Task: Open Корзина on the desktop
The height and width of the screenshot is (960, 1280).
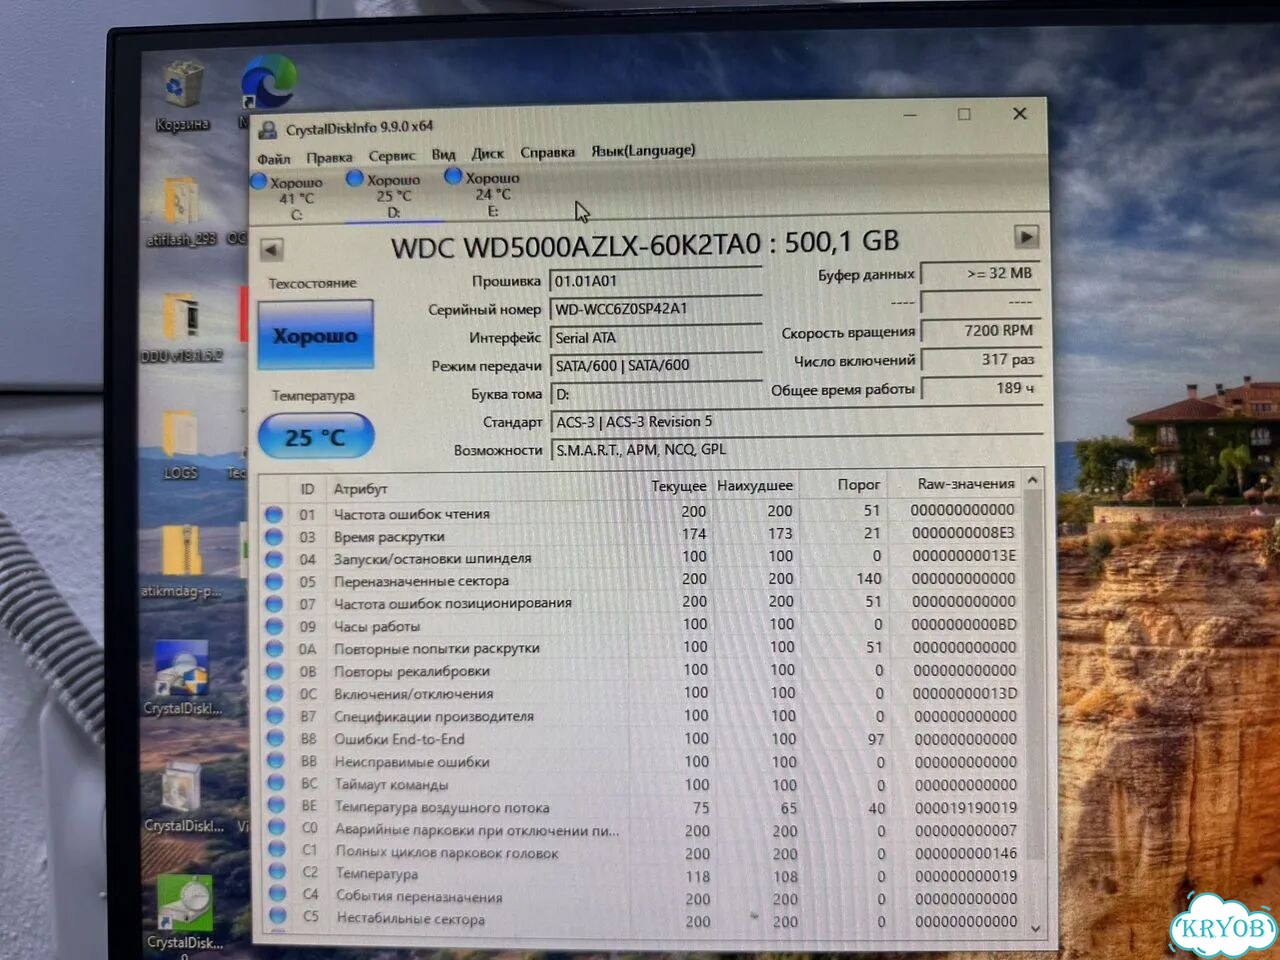Action: (182, 95)
